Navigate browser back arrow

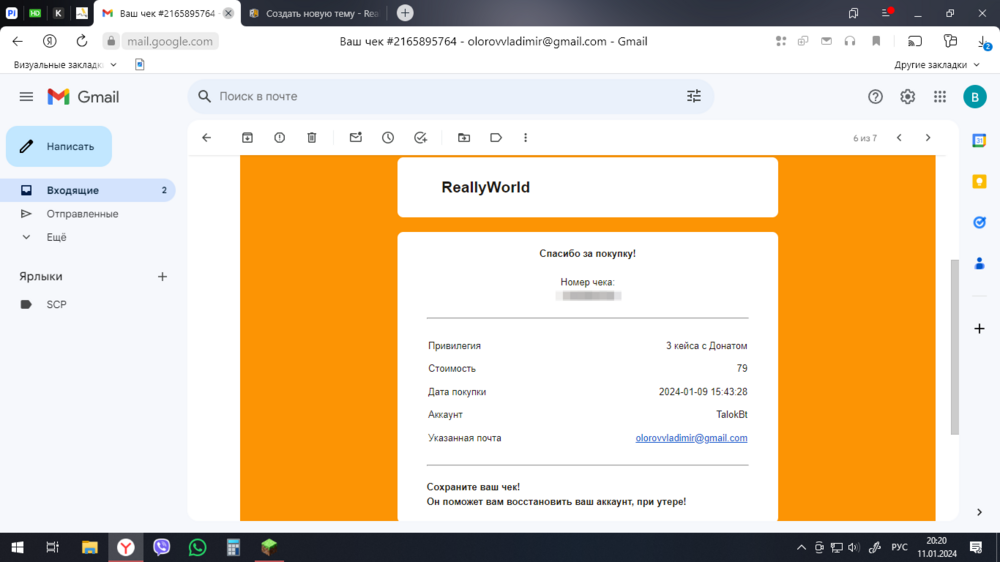point(17,41)
